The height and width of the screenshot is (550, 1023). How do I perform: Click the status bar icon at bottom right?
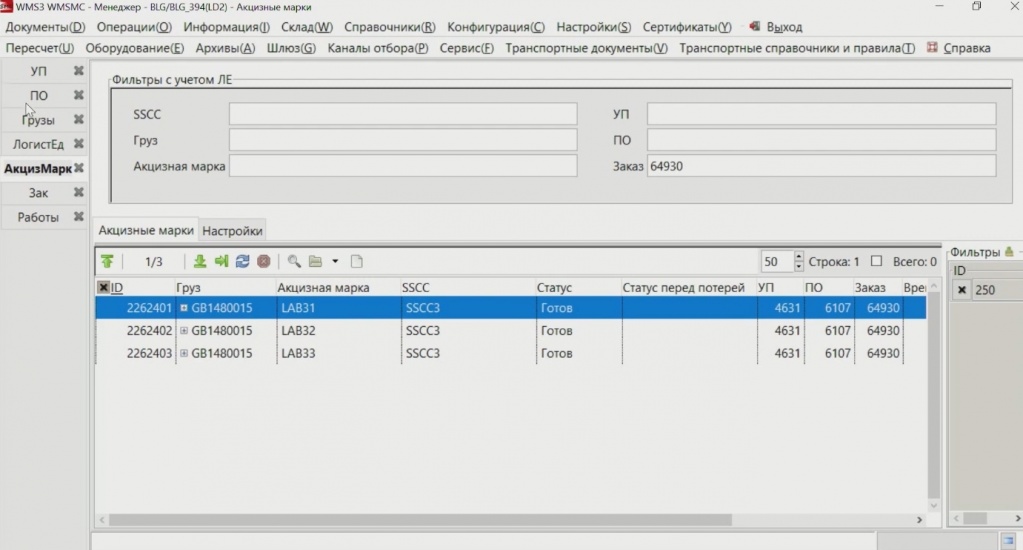tap(1009, 541)
